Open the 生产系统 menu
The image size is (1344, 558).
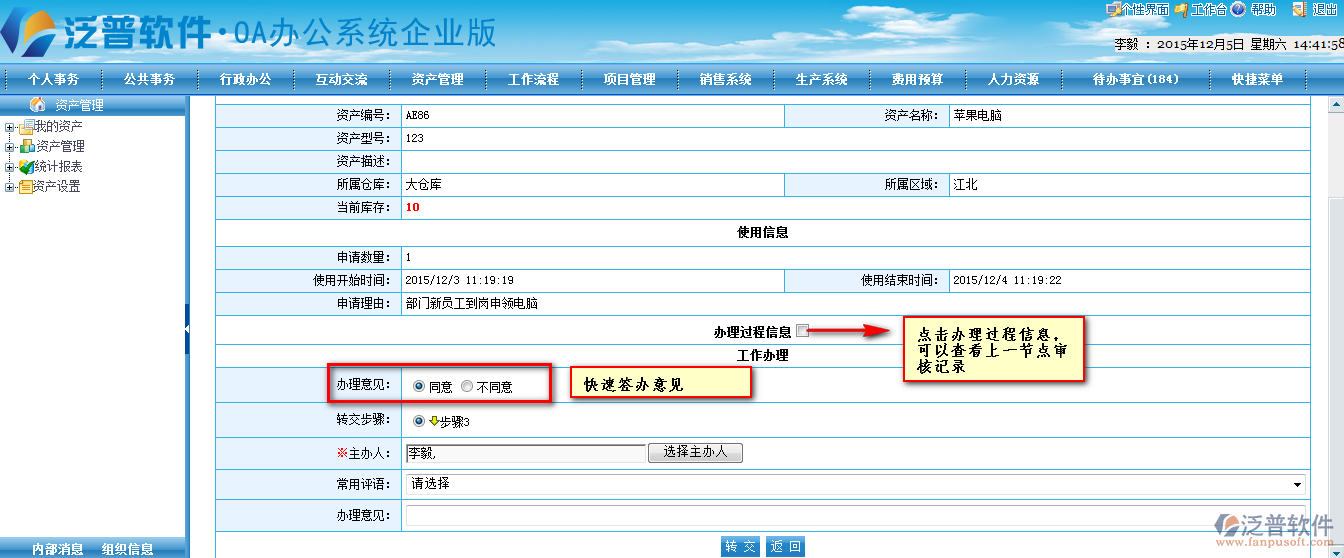(821, 79)
